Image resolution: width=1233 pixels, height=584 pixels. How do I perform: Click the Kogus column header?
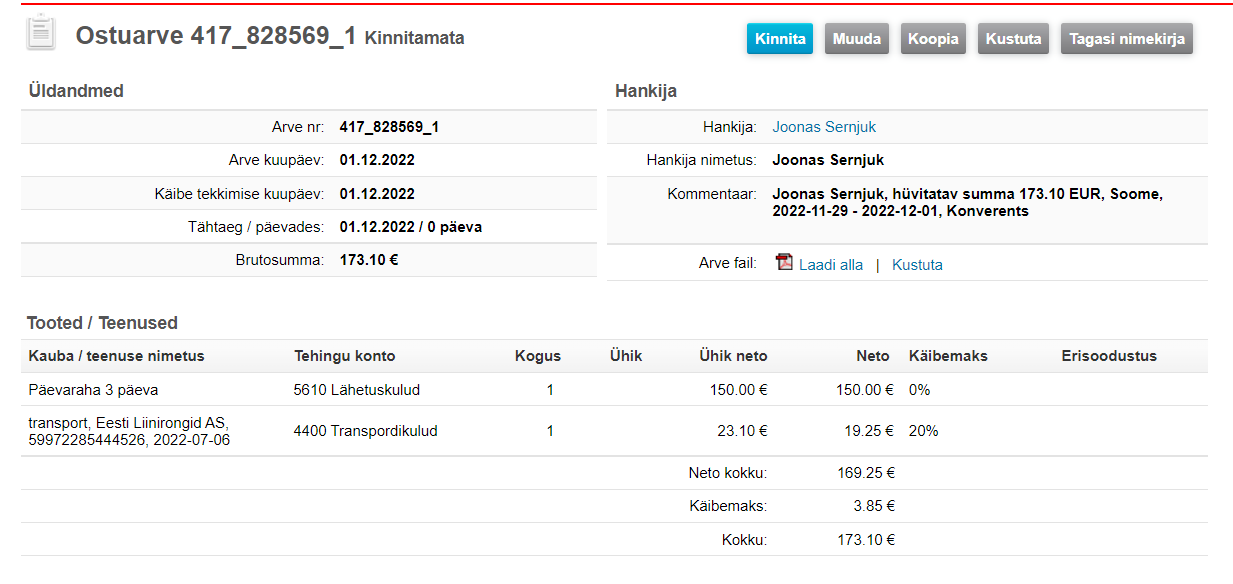tap(538, 356)
